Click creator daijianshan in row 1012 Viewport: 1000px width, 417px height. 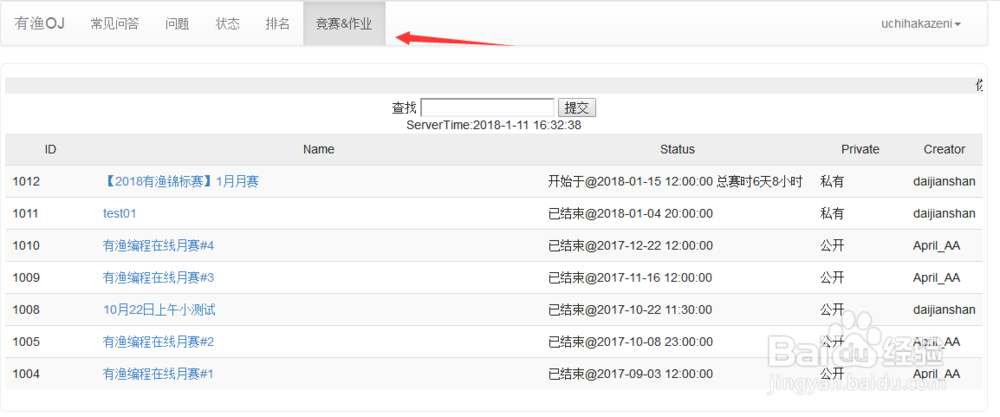944,182
